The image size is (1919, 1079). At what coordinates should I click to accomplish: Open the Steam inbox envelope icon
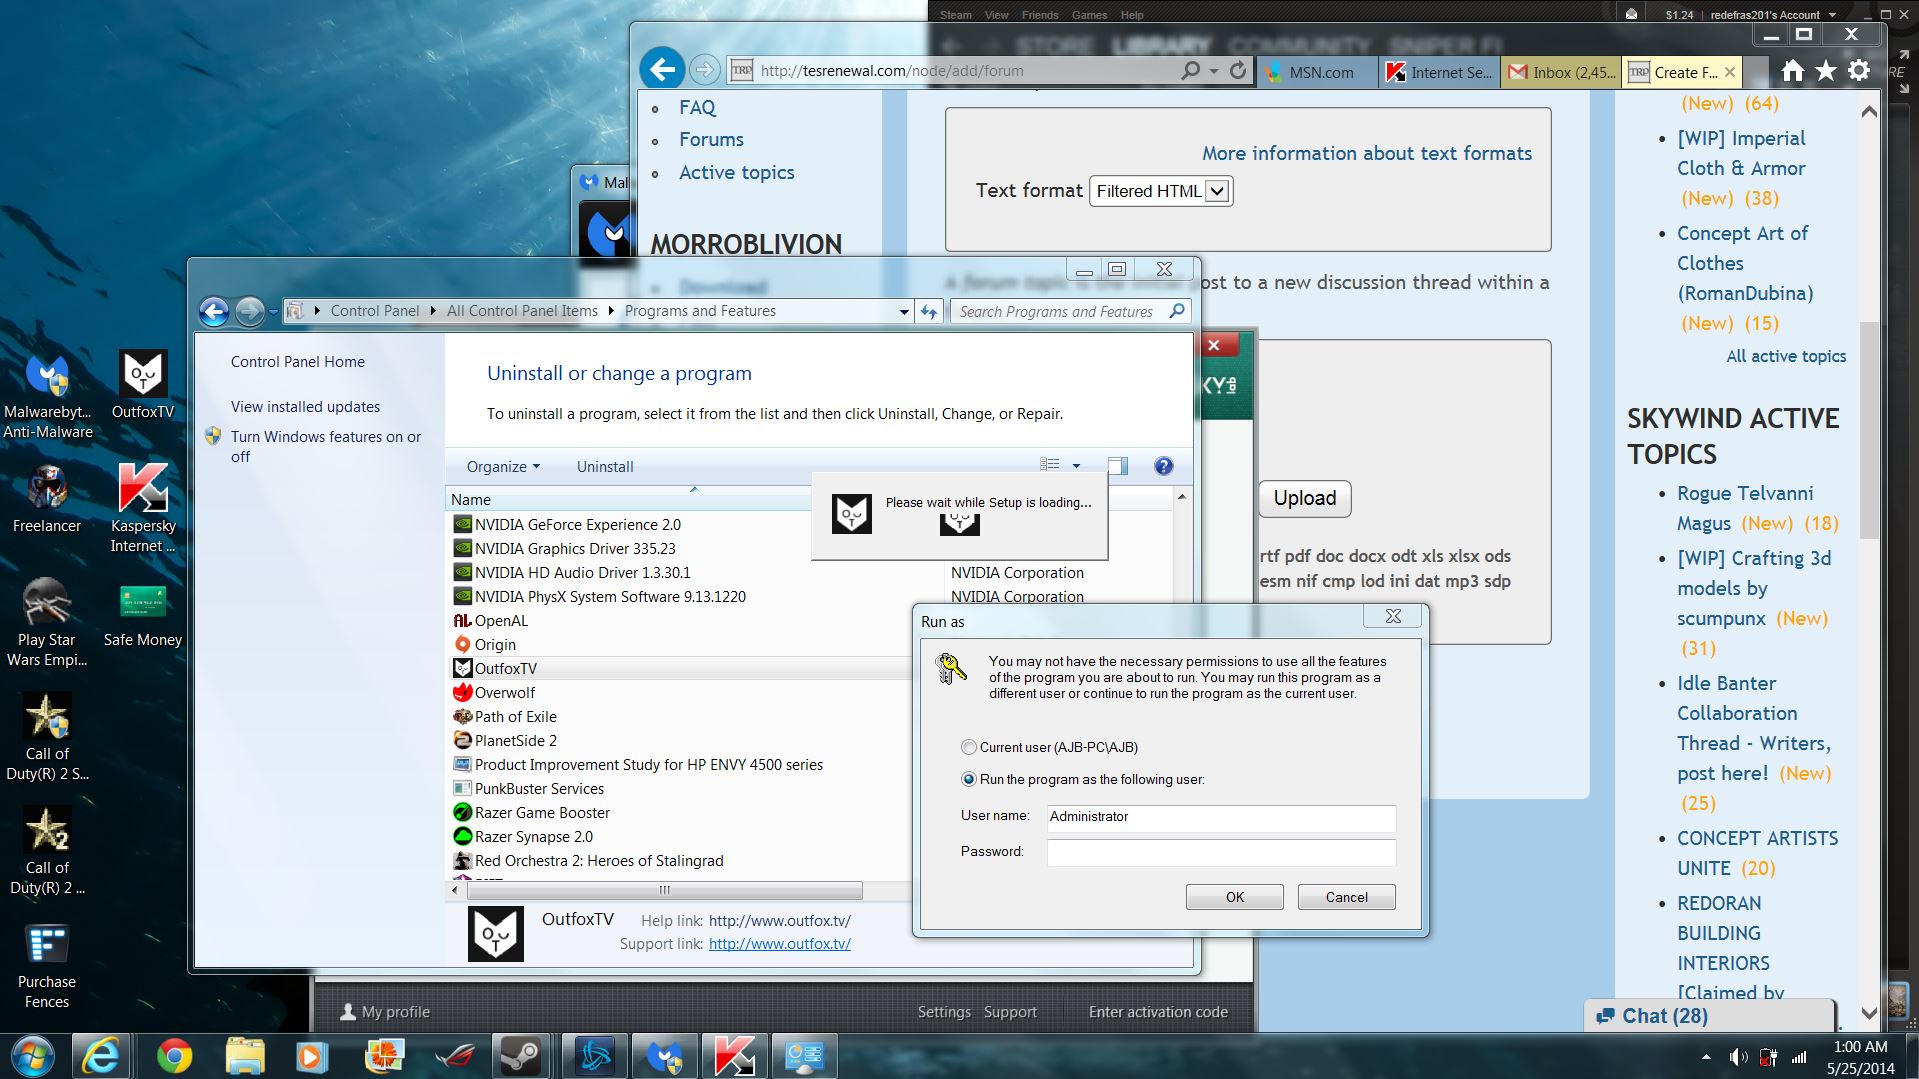pyautogui.click(x=1632, y=14)
